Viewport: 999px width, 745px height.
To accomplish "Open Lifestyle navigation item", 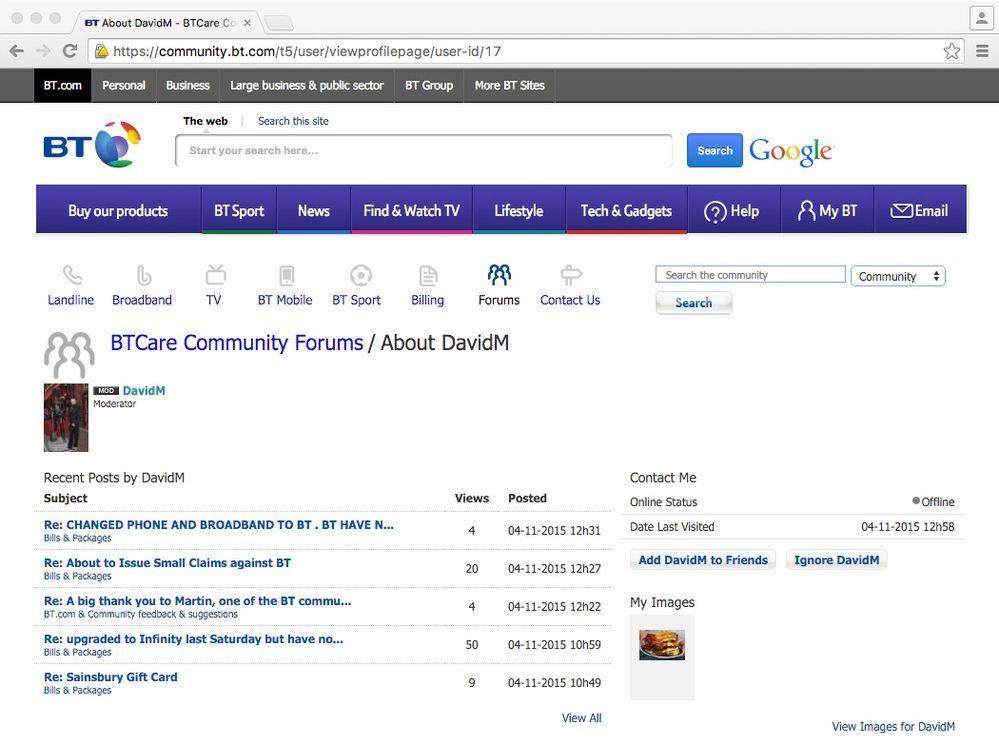I will tap(519, 210).
